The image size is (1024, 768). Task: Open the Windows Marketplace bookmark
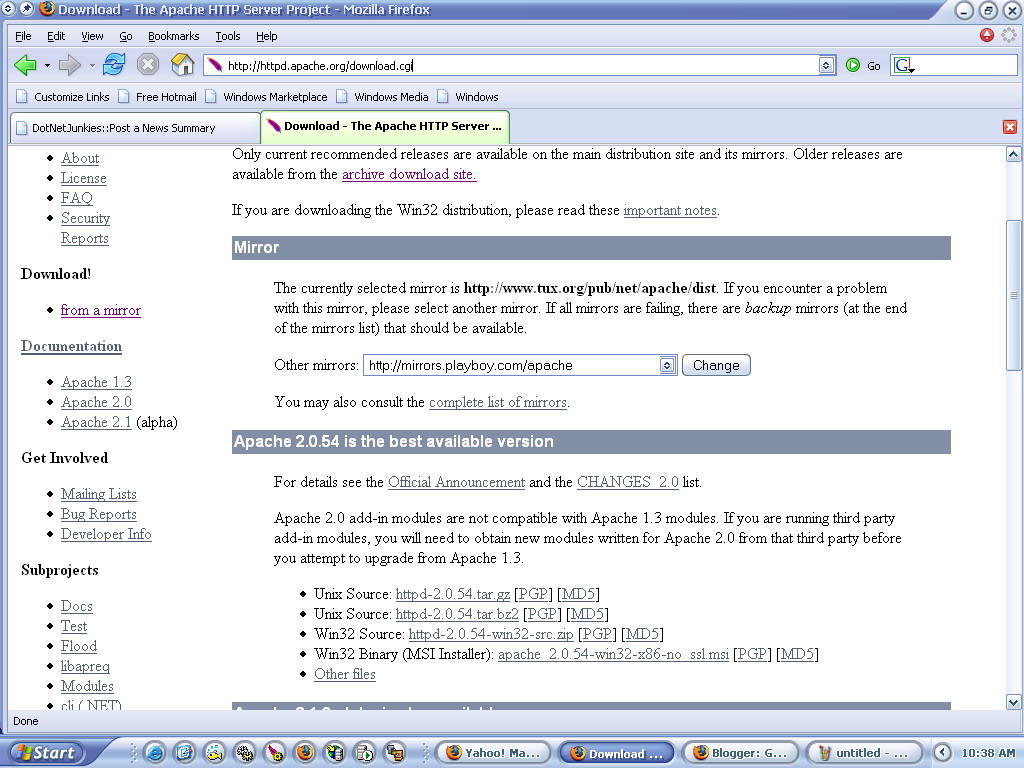266,97
